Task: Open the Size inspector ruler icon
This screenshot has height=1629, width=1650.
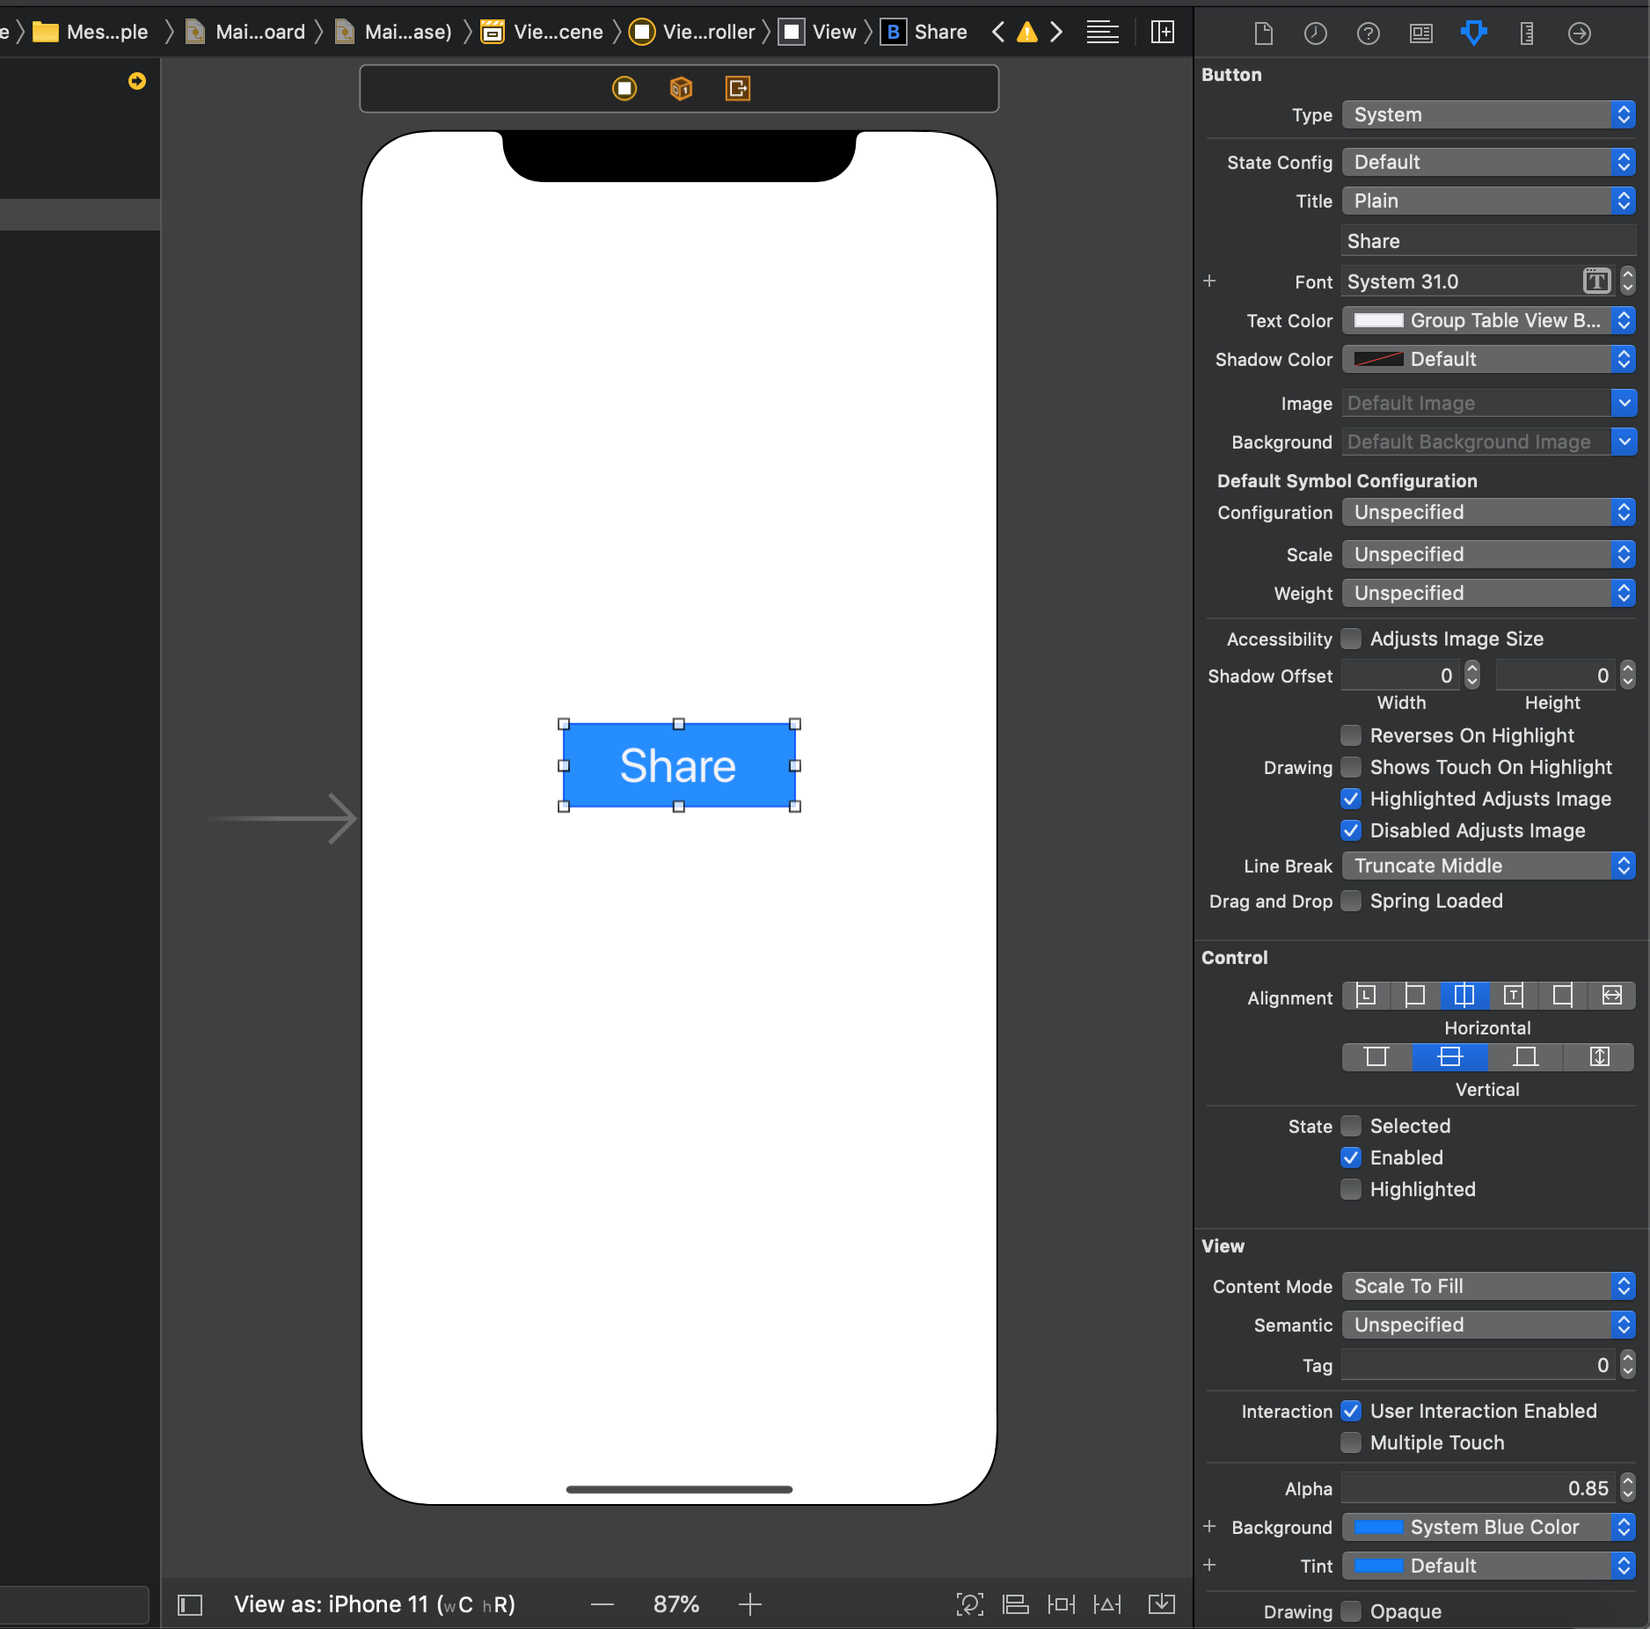Action: 1526,33
